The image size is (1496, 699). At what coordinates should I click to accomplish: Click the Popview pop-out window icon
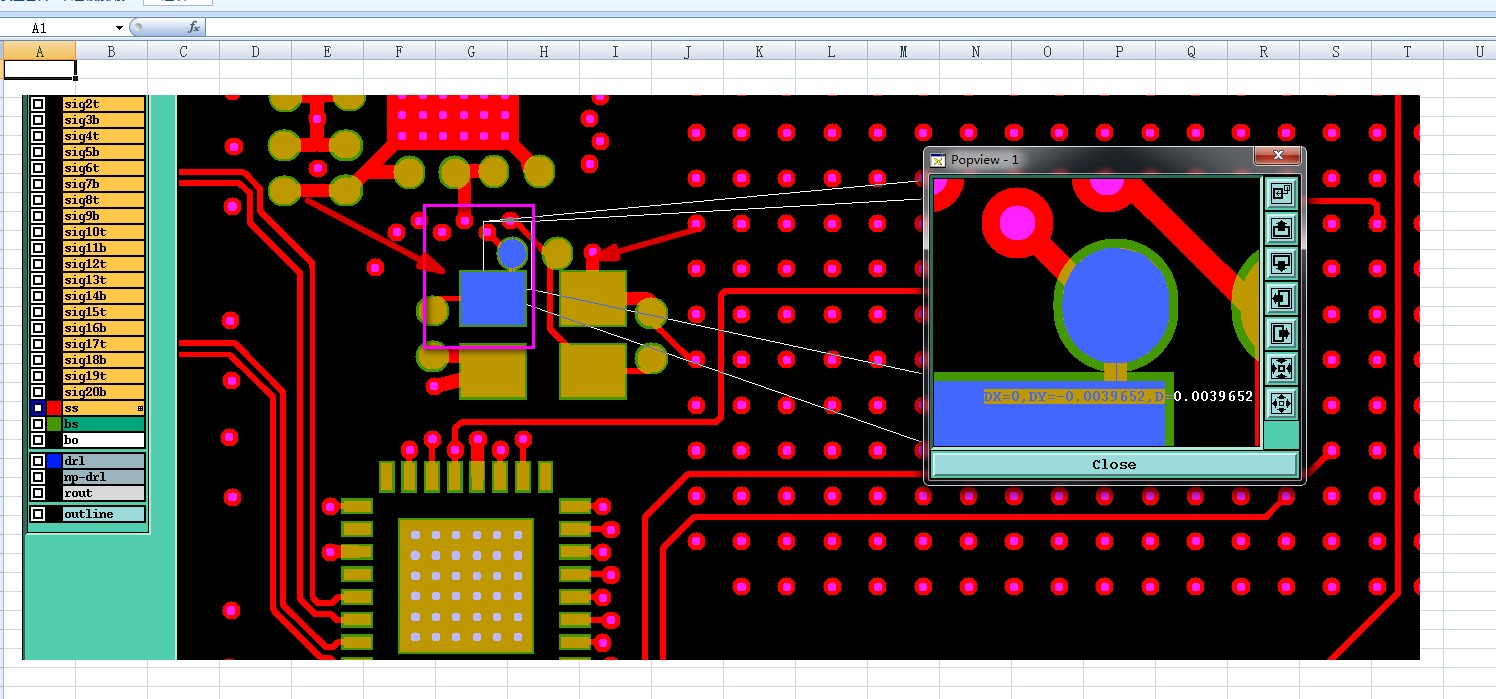1281,193
